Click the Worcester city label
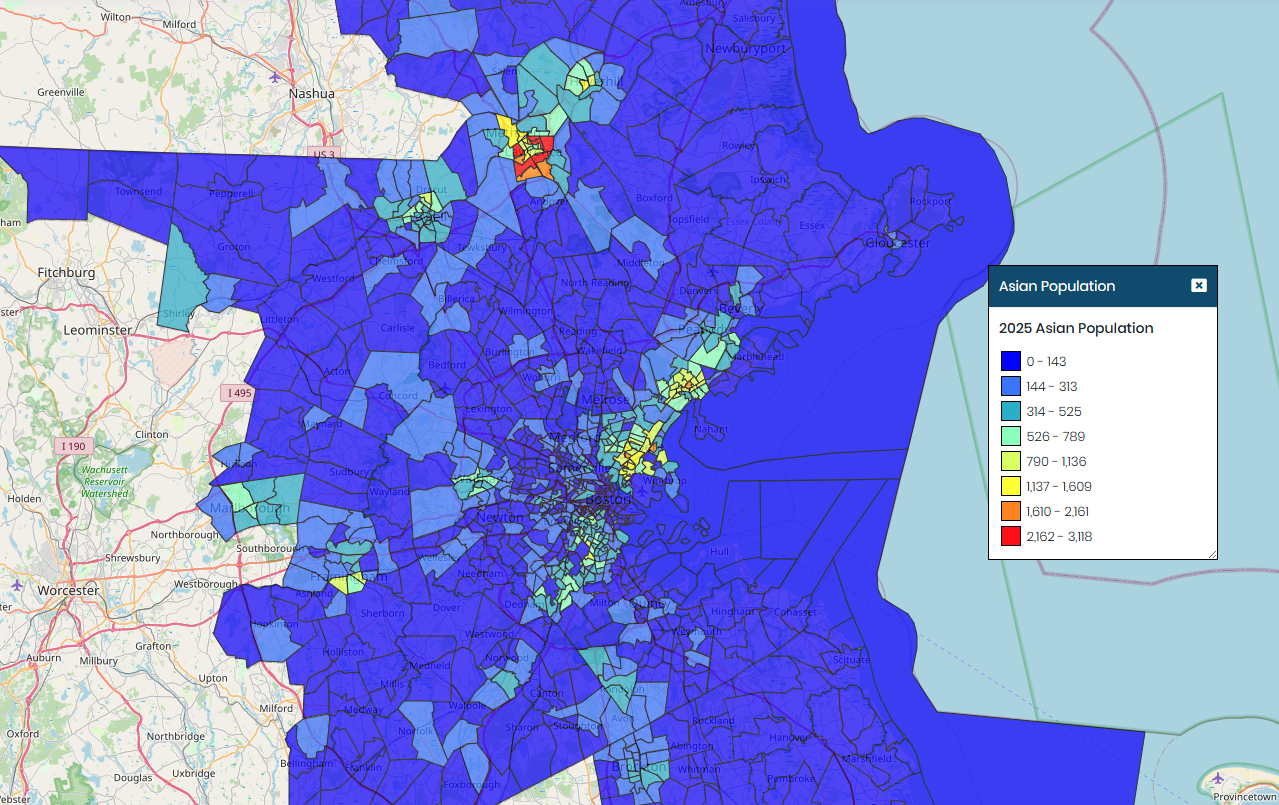The height and width of the screenshot is (805, 1279). point(68,590)
